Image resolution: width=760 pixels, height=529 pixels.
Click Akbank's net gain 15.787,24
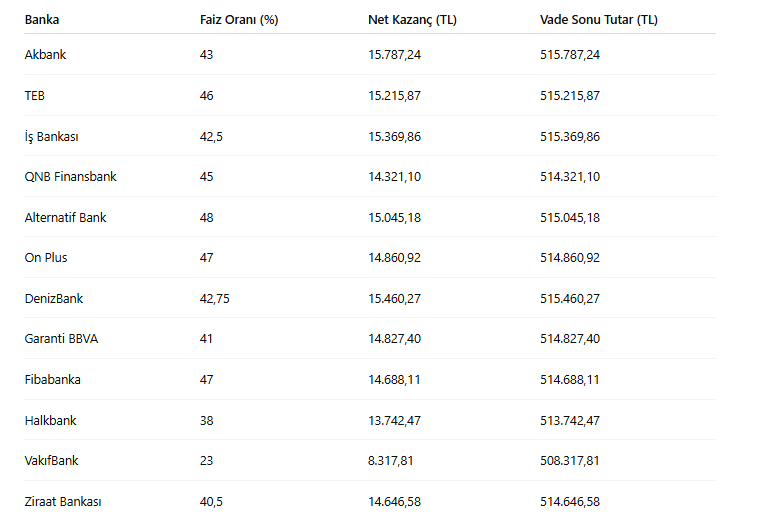point(394,55)
